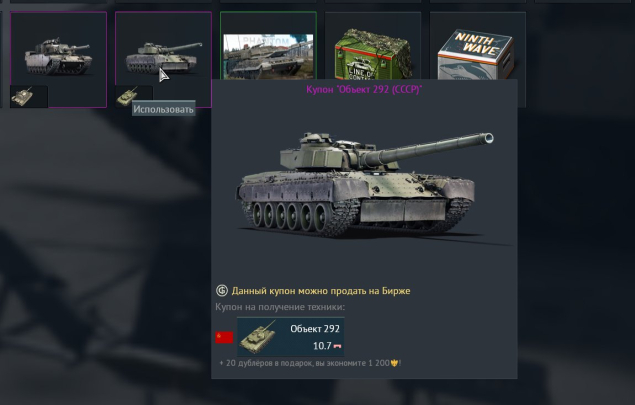Select the Ninth Wave box item
This screenshot has height=405, width=635.
coord(477,54)
